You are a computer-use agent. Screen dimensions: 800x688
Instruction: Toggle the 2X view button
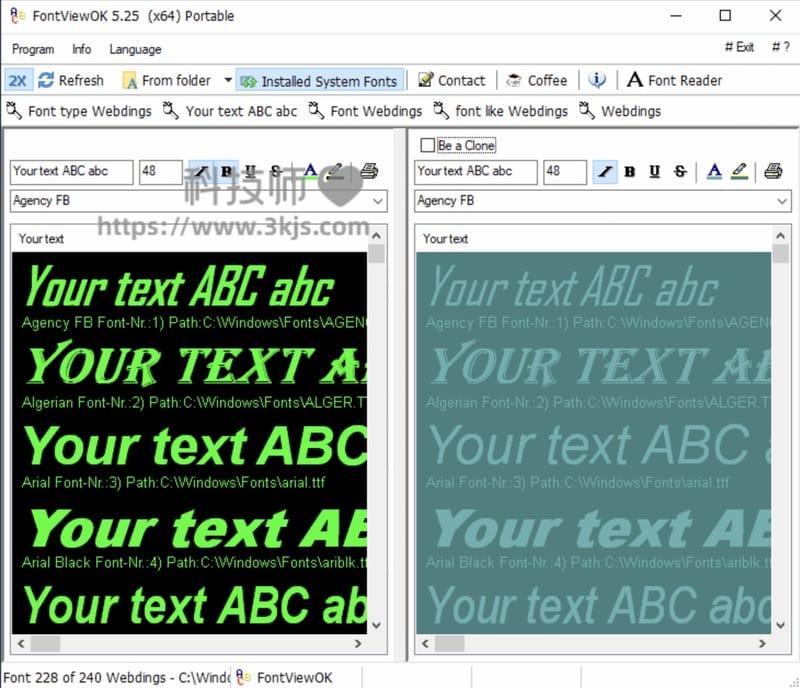tap(17, 81)
